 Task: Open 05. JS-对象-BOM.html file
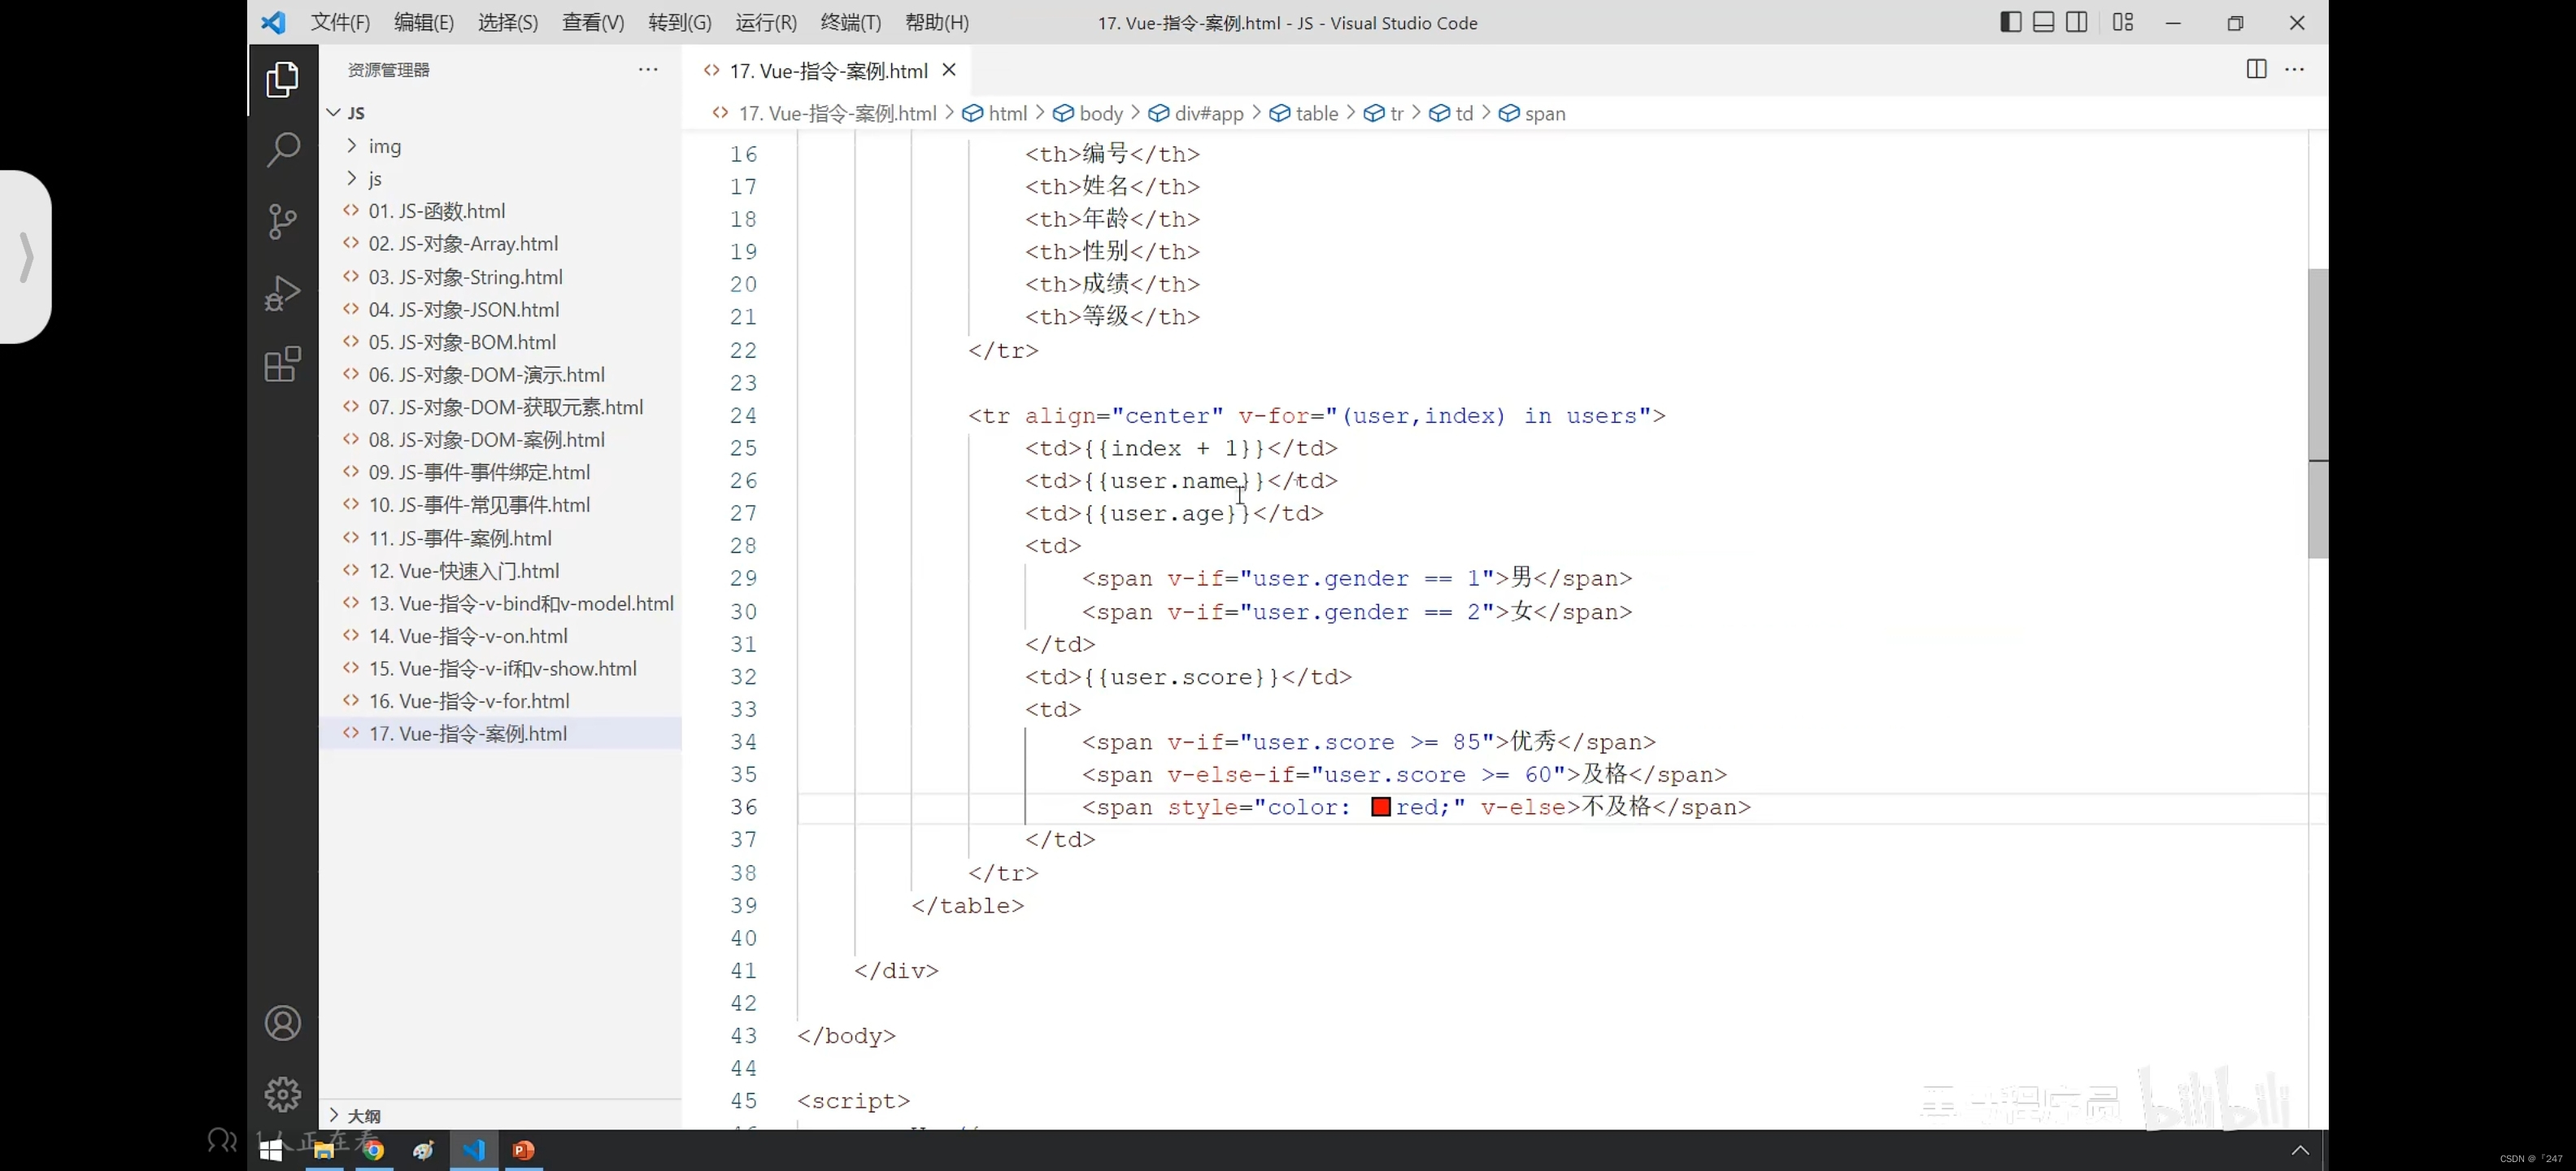tap(500, 342)
